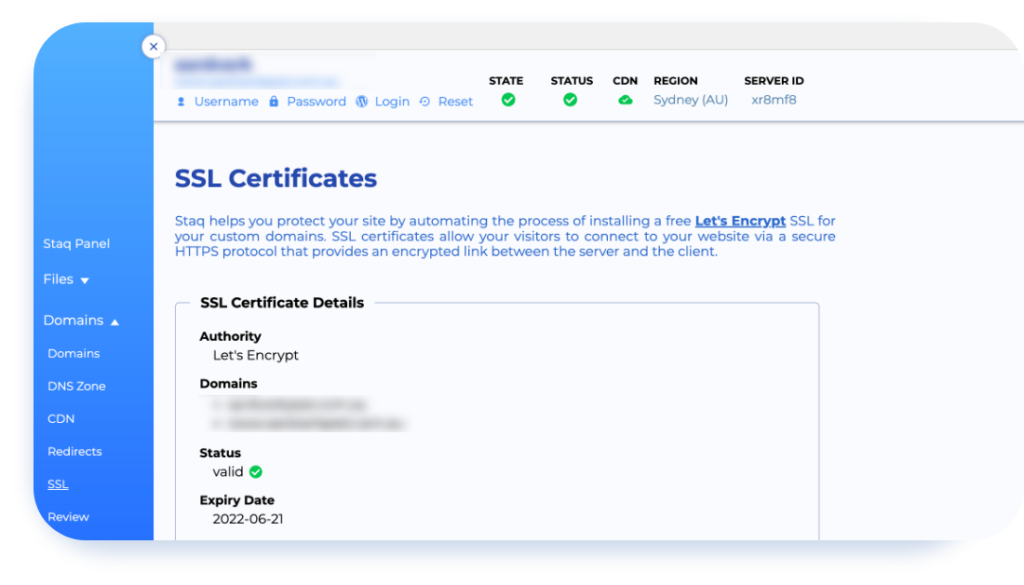Open the Let's Encrypt link
The width and height of the screenshot is (1024, 585).
pos(740,221)
